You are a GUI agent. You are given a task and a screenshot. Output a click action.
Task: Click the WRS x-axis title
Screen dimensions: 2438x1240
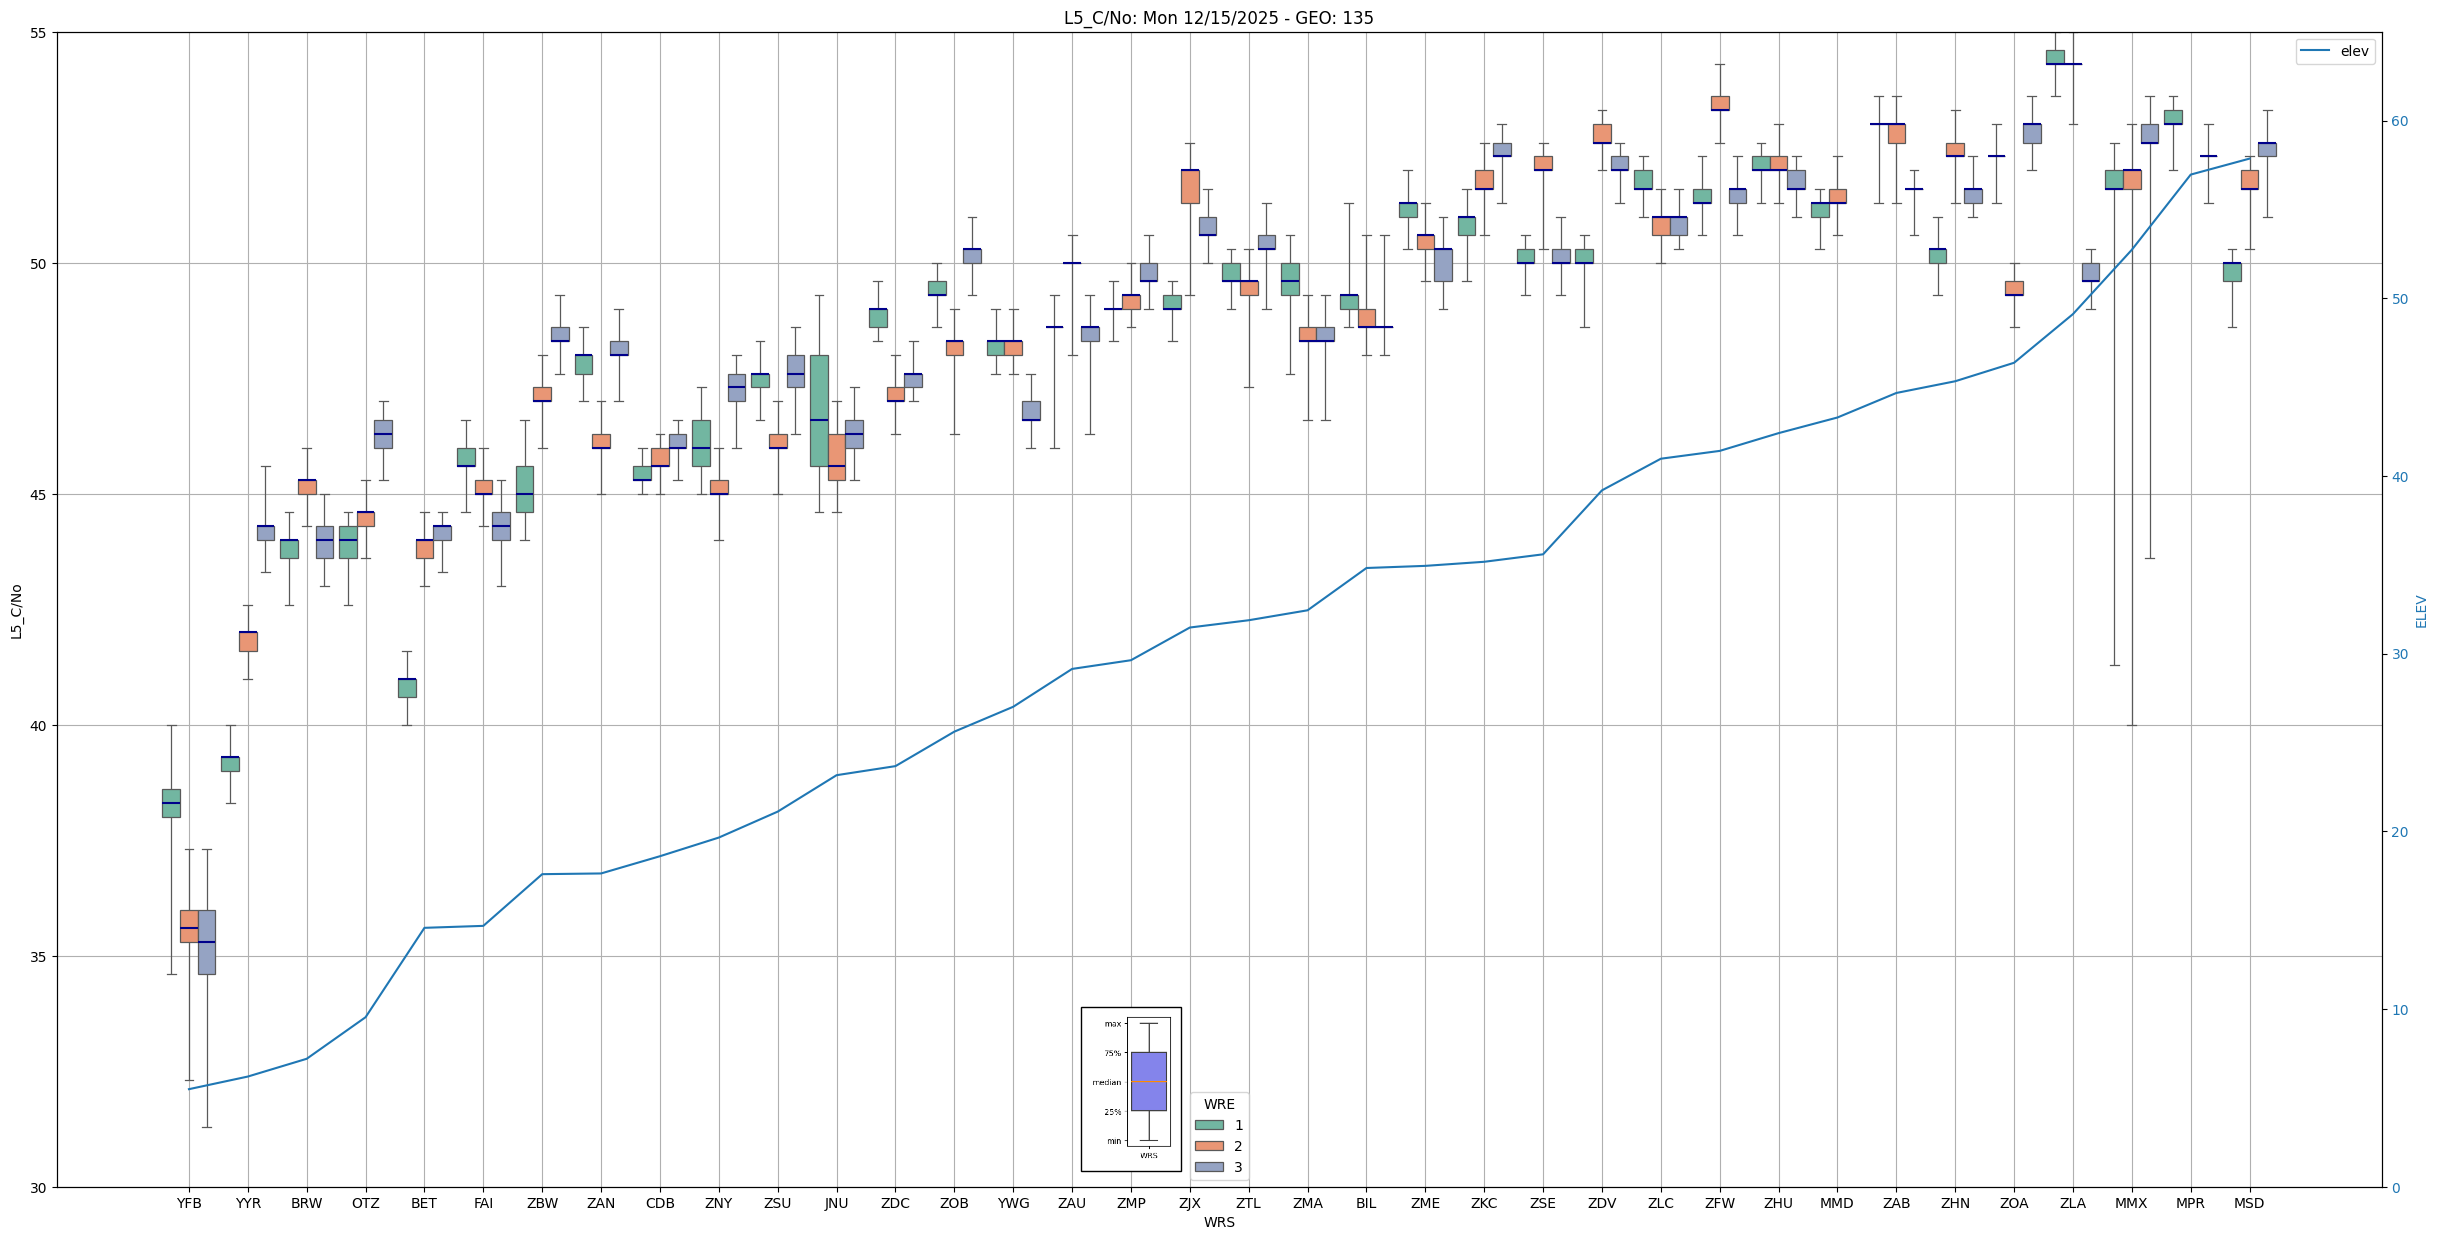pyautogui.click(x=1219, y=1222)
